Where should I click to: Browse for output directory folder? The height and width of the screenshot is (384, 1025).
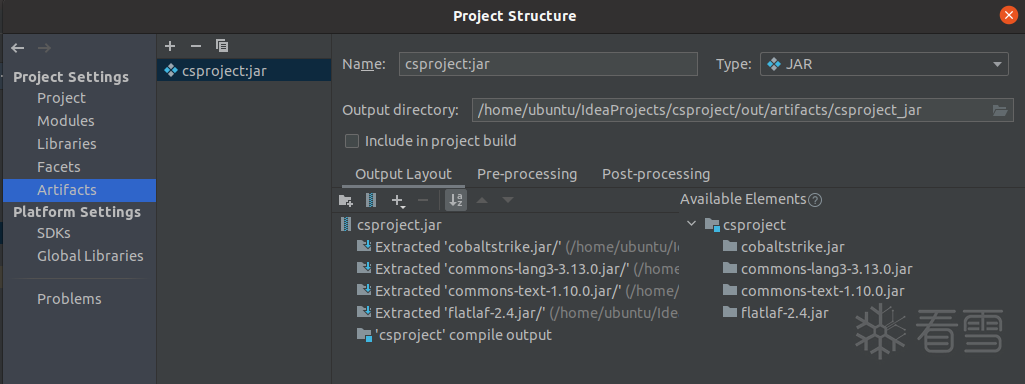tap(1000, 110)
